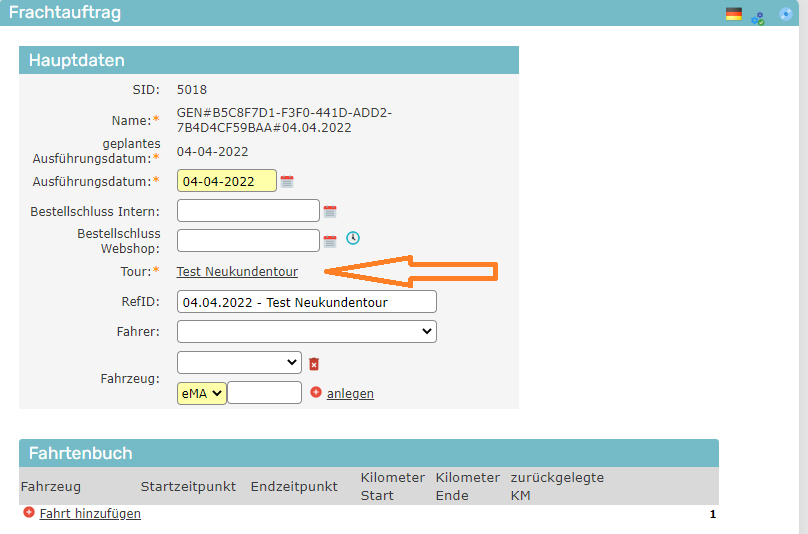Click the German flag language icon
This screenshot has height=534, width=808.
(x=734, y=14)
